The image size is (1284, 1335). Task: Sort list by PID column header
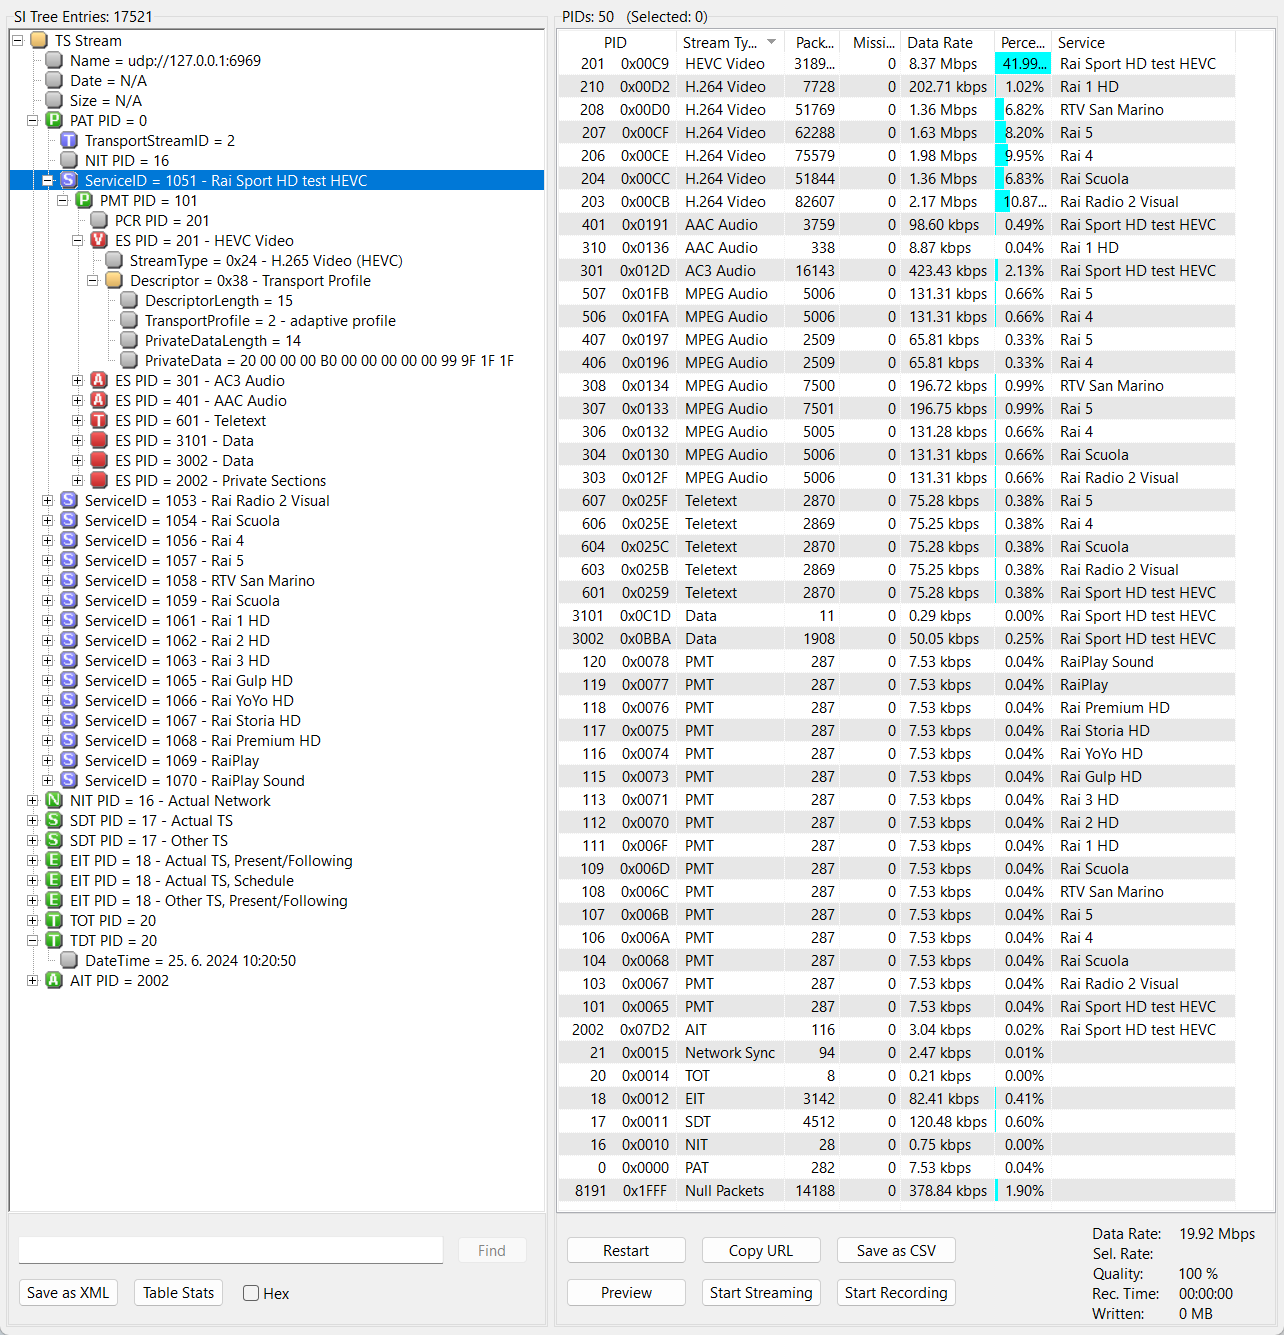pos(616,42)
